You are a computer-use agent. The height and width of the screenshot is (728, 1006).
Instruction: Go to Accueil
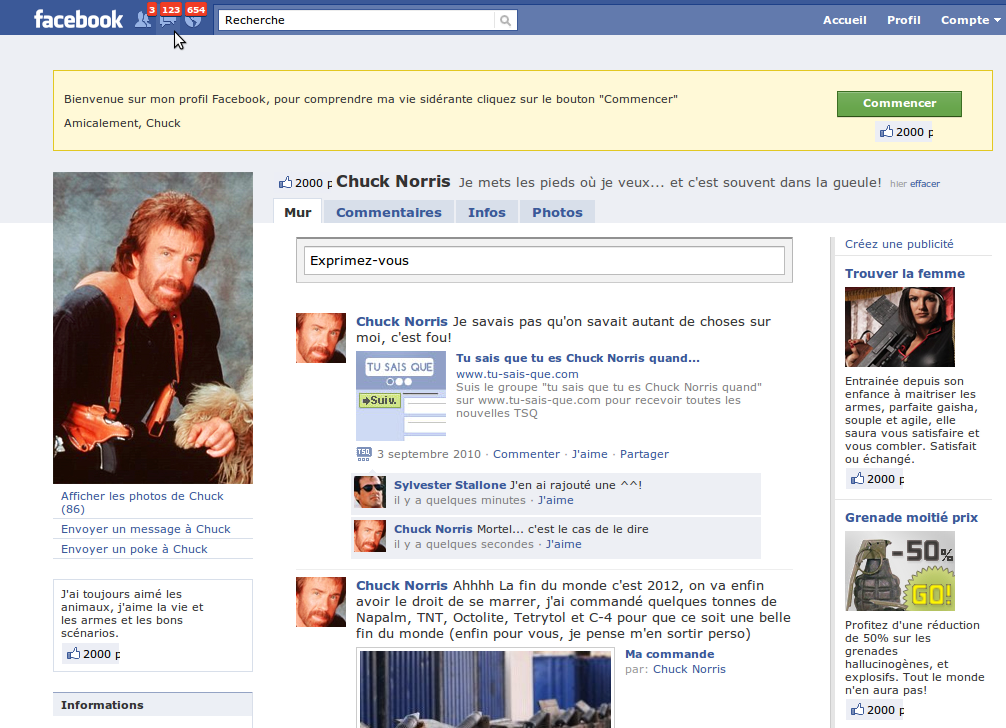point(844,20)
